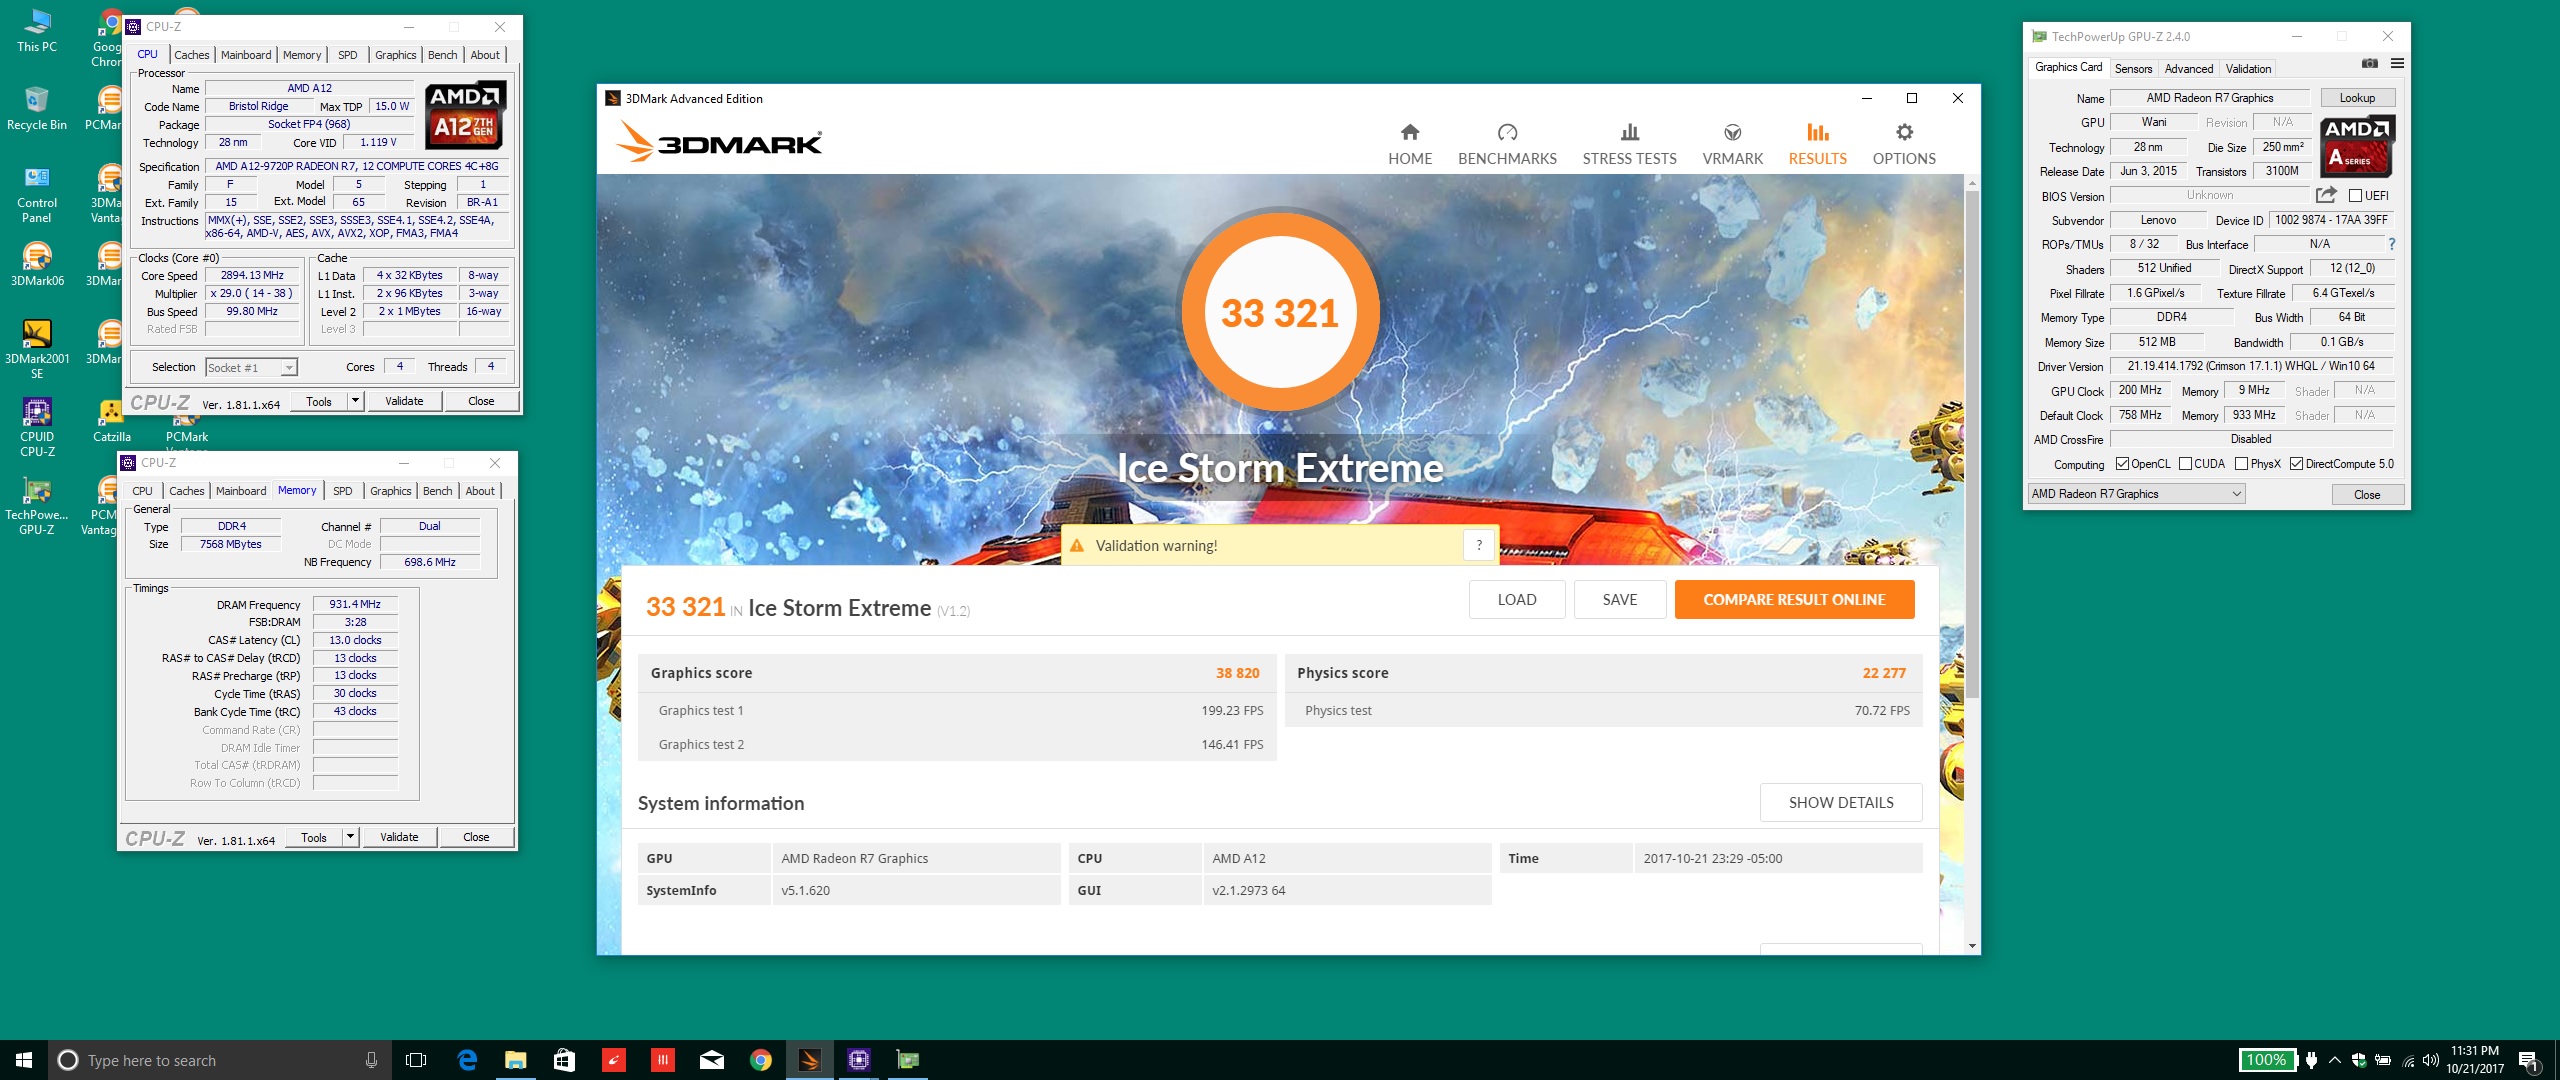This screenshot has height=1080, width=2560.
Task: Switch to the Mainboard tab in top CPU-Z window
Action: [246, 55]
